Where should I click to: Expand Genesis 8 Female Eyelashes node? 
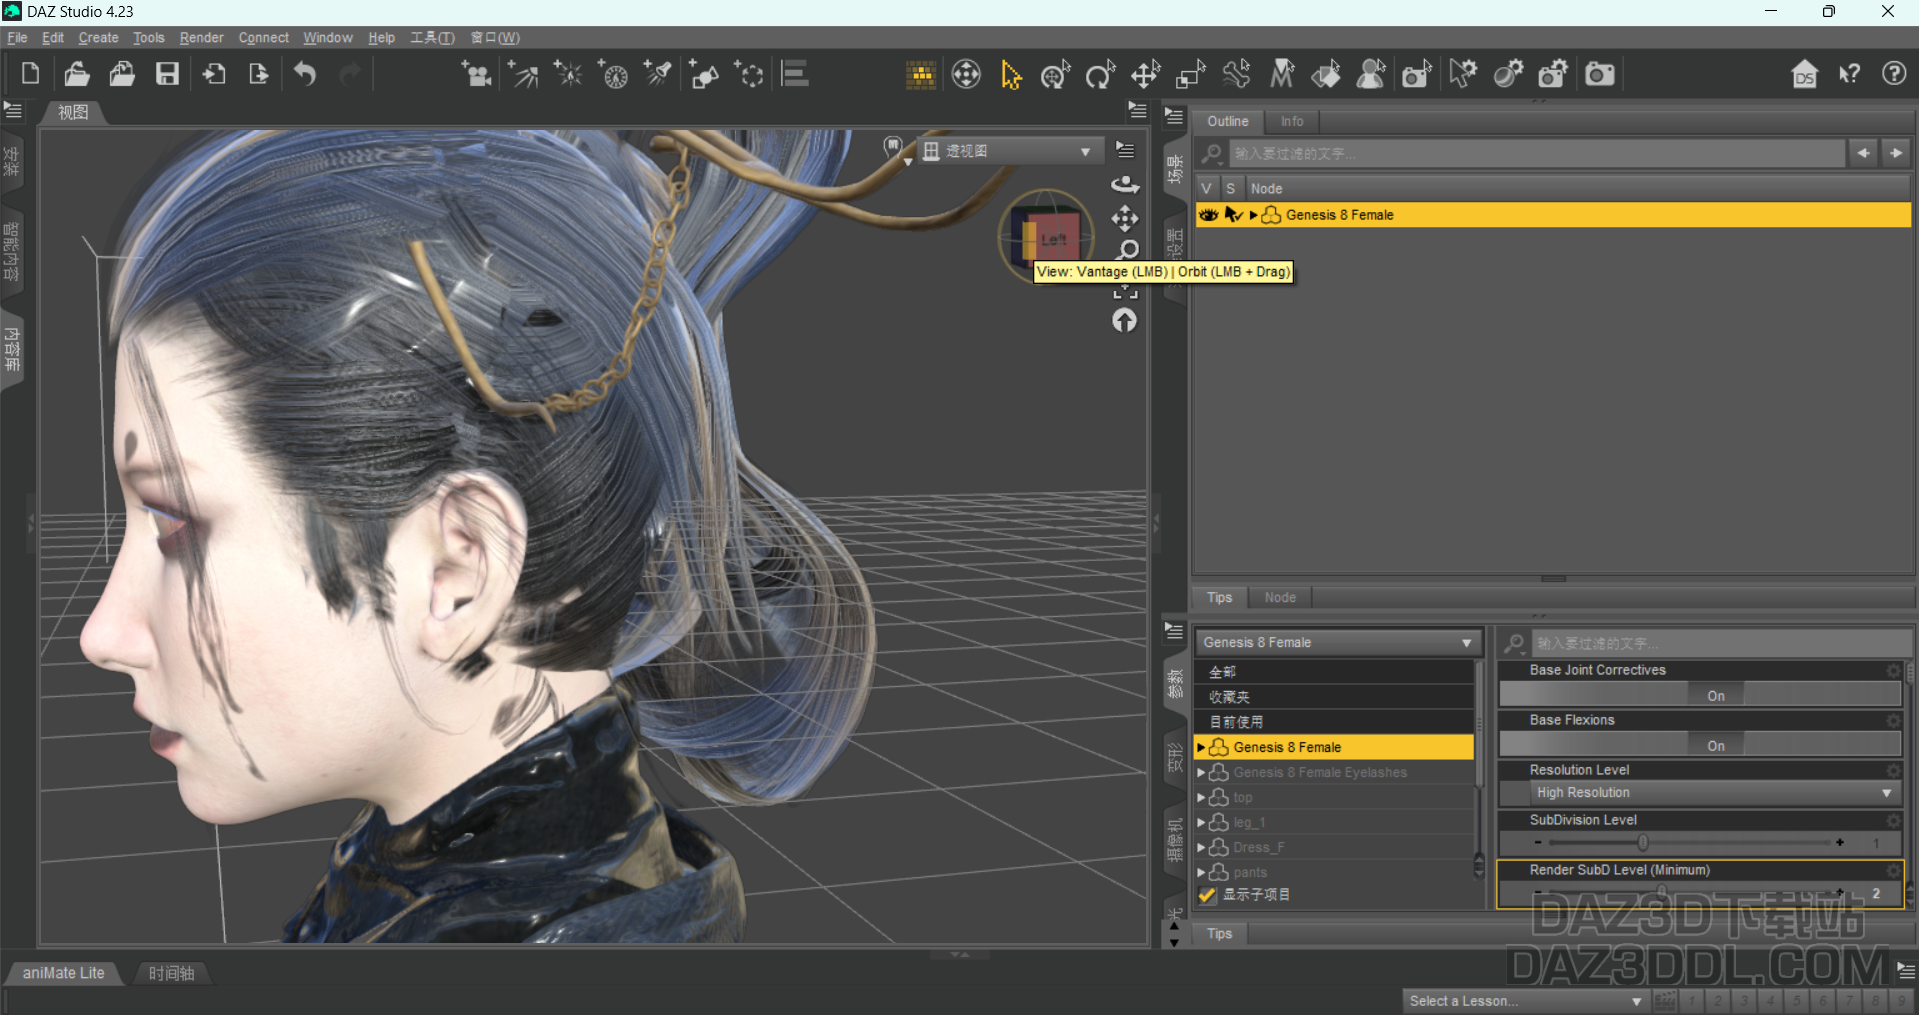(x=1201, y=773)
